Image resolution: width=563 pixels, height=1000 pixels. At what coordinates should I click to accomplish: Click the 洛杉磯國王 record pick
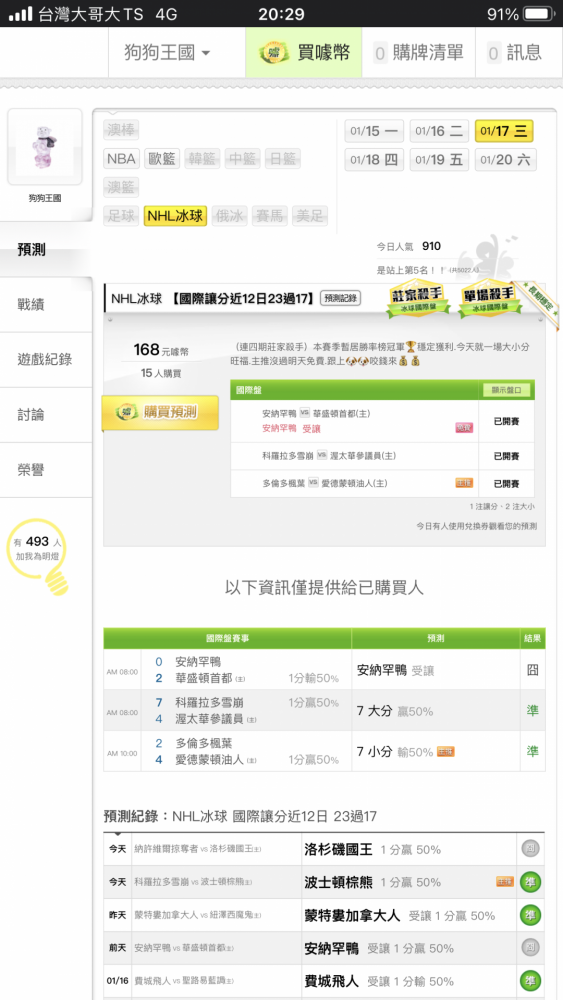pyautogui.click(x=339, y=849)
